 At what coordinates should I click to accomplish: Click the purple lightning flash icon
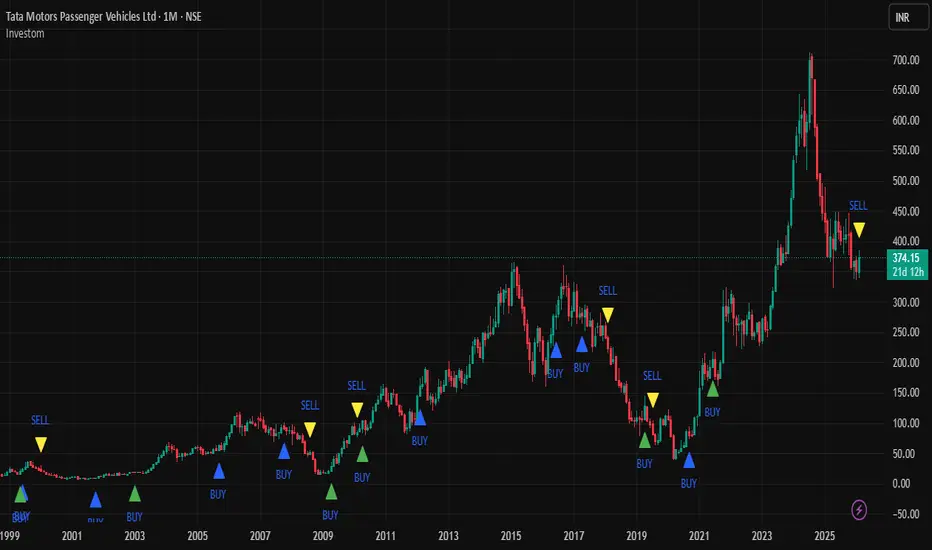tap(859, 510)
